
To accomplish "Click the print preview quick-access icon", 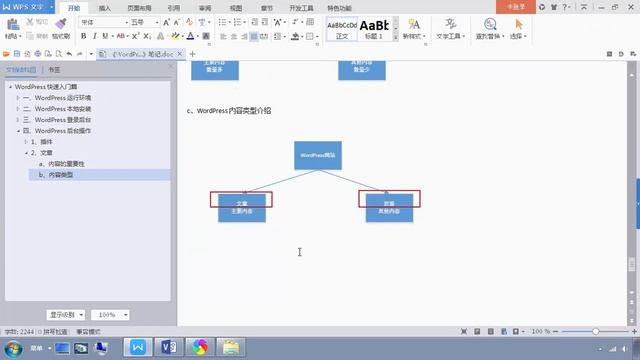I will [59, 54].
